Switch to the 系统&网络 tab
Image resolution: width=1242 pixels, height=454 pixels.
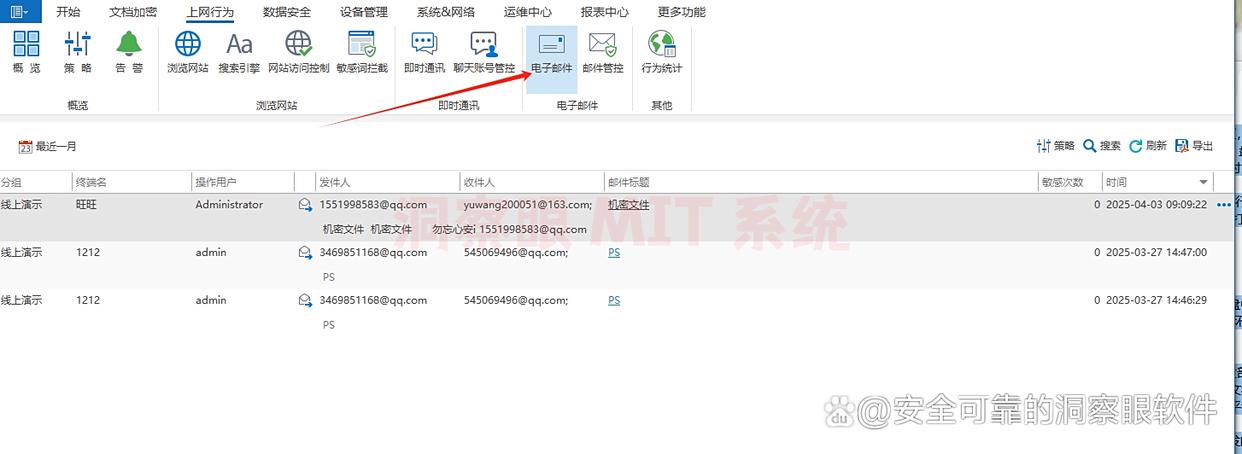445,12
